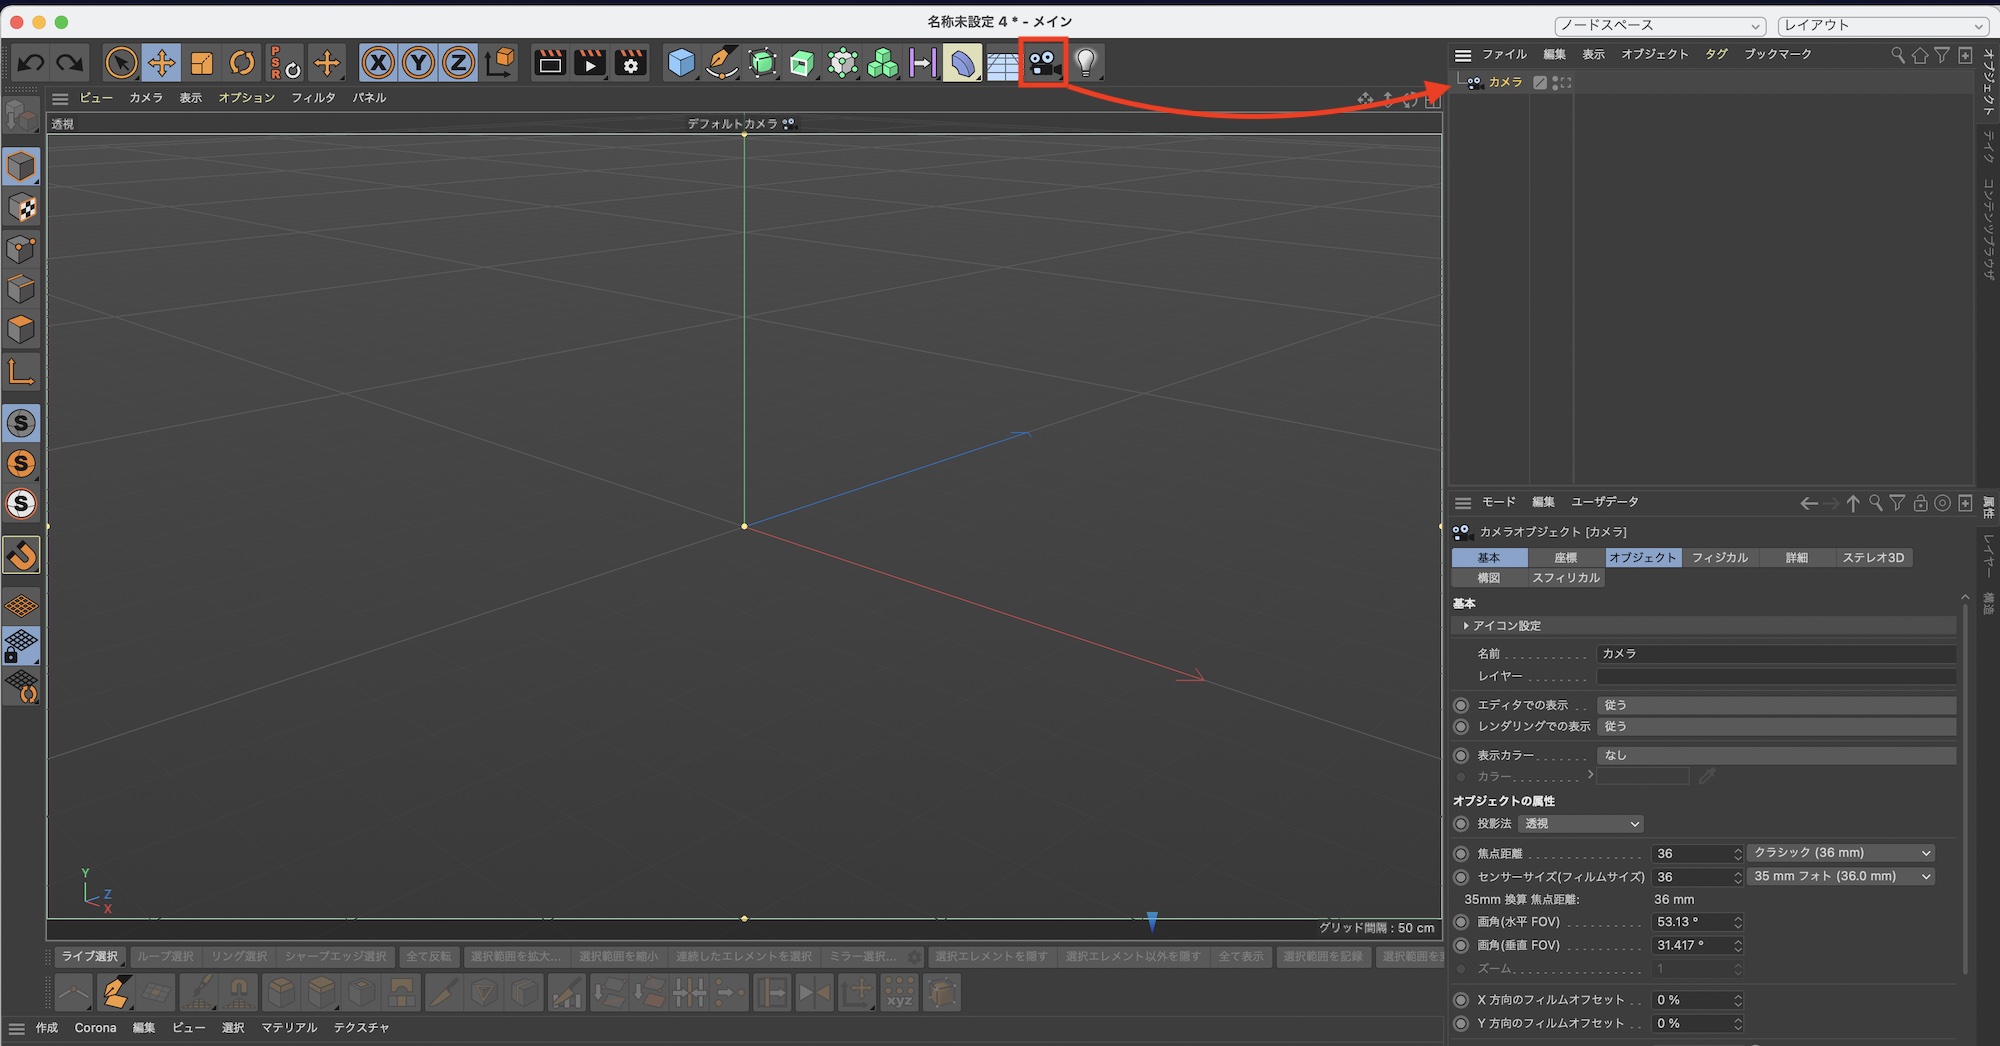
Task: Open the Spline pen tool
Action: [x=721, y=62]
